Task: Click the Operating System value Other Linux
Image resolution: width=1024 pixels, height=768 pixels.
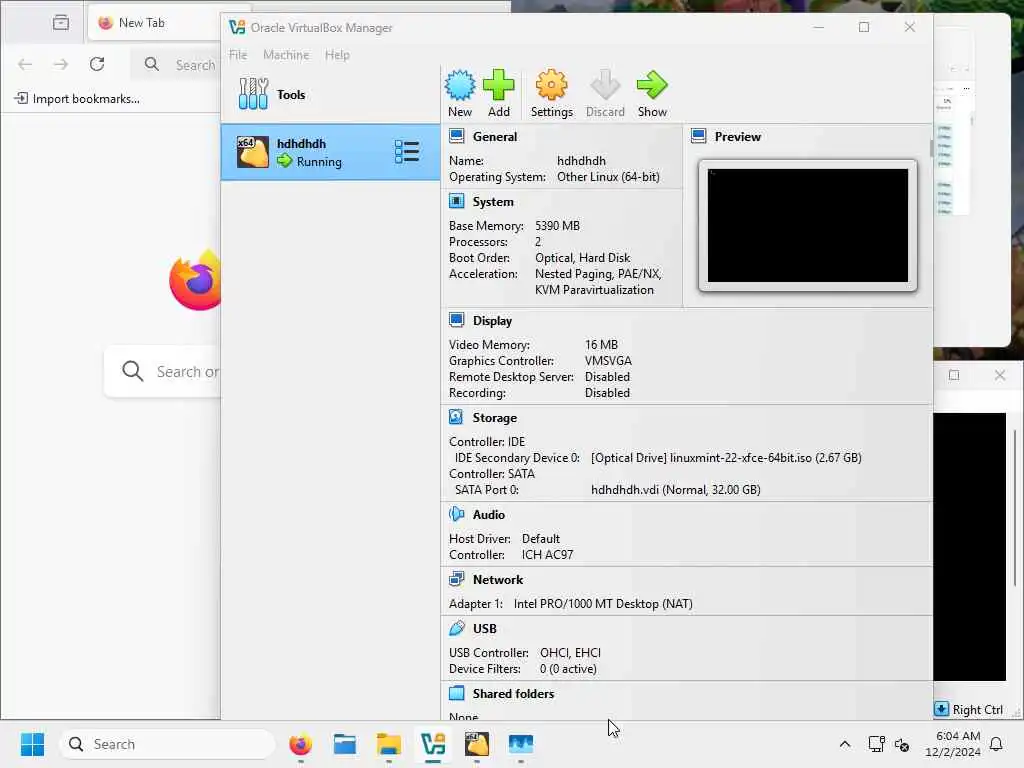Action: pos(608,177)
